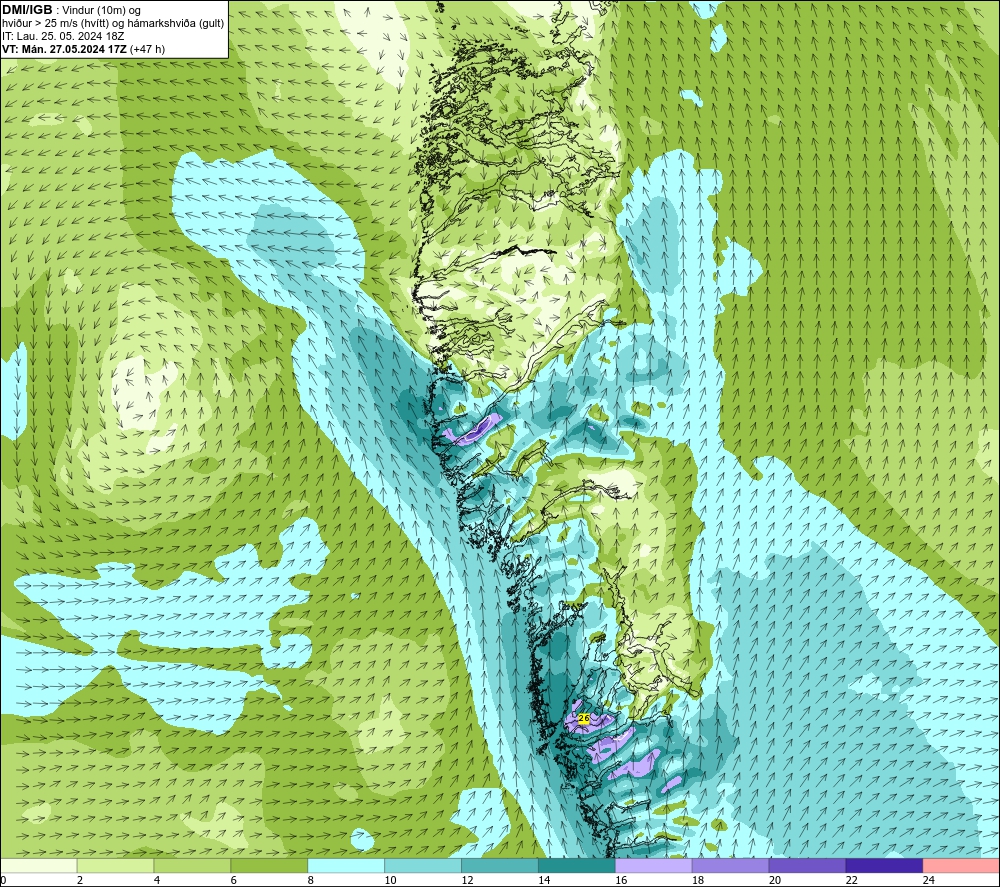This screenshot has height=887, width=1000.
Task: Select the 0–2 m/s pale color swatch
Action: click(x=39, y=865)
